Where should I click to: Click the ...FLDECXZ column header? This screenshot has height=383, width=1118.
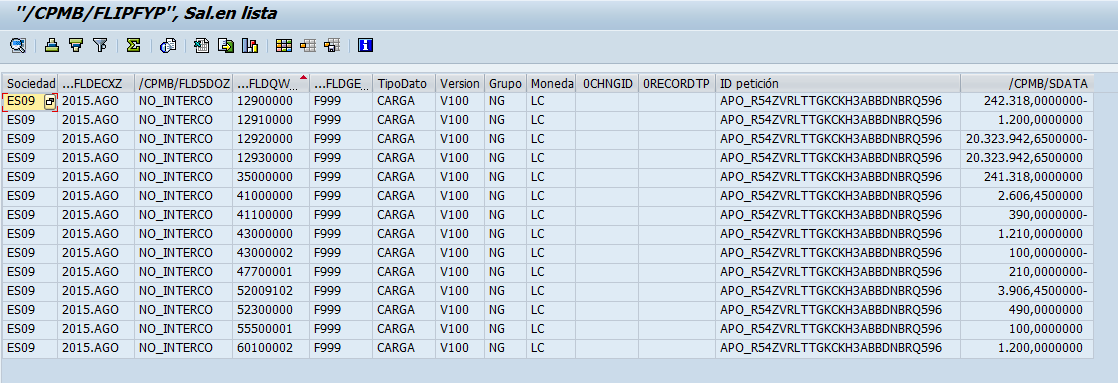(x=96, y=83)
